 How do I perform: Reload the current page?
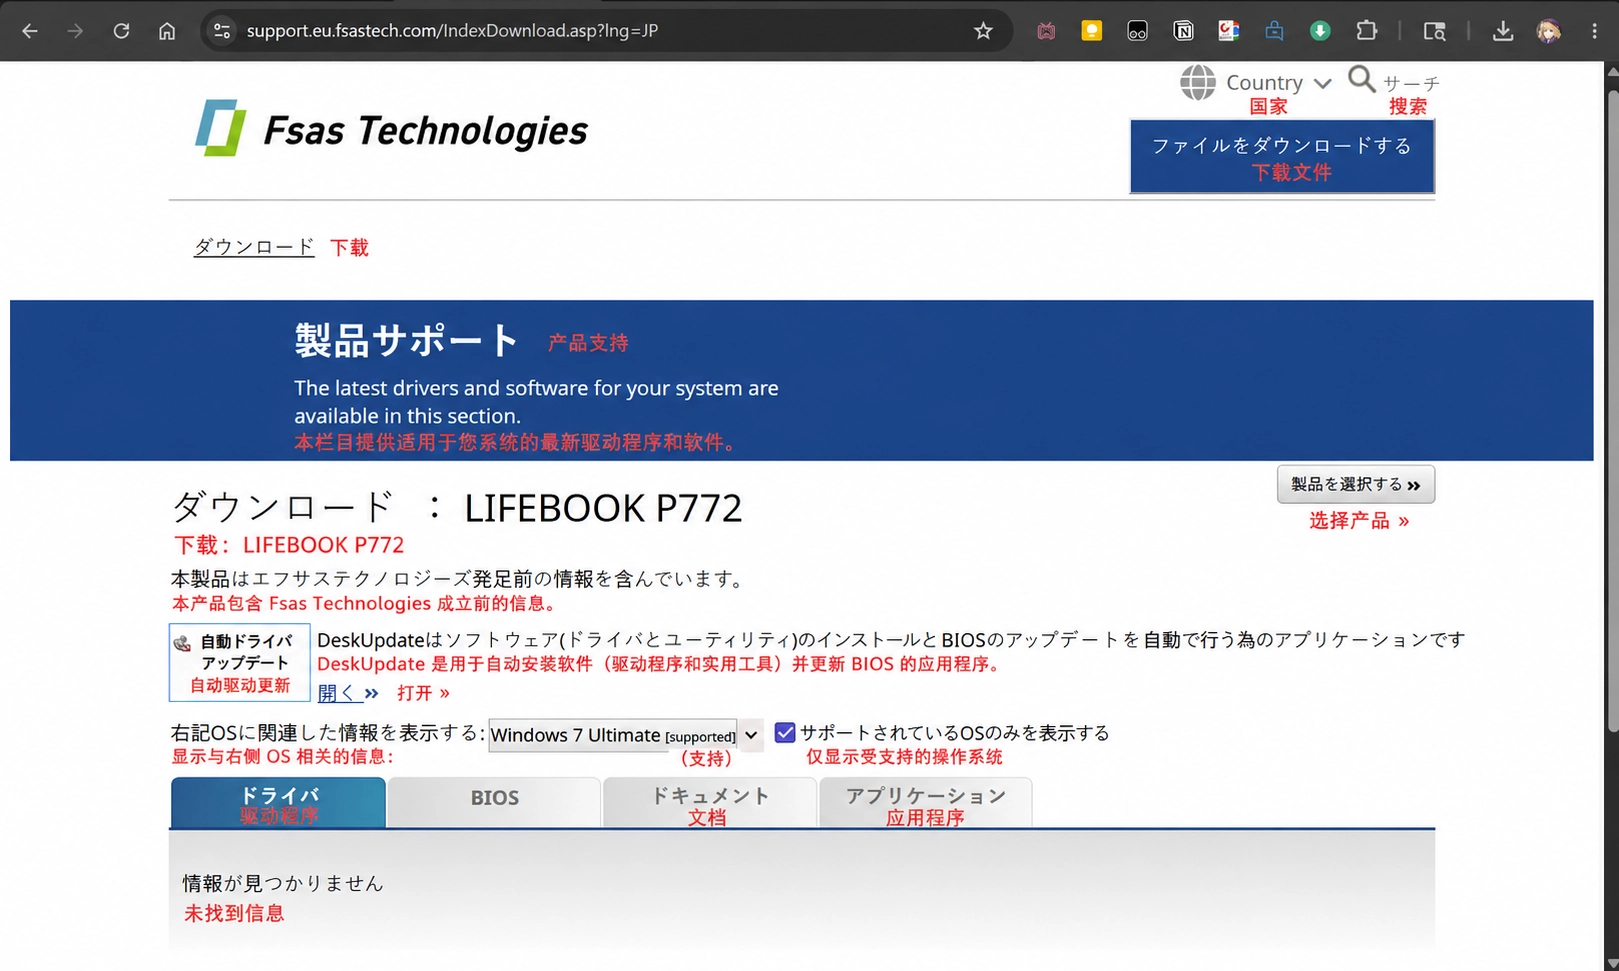click(121, 31)
